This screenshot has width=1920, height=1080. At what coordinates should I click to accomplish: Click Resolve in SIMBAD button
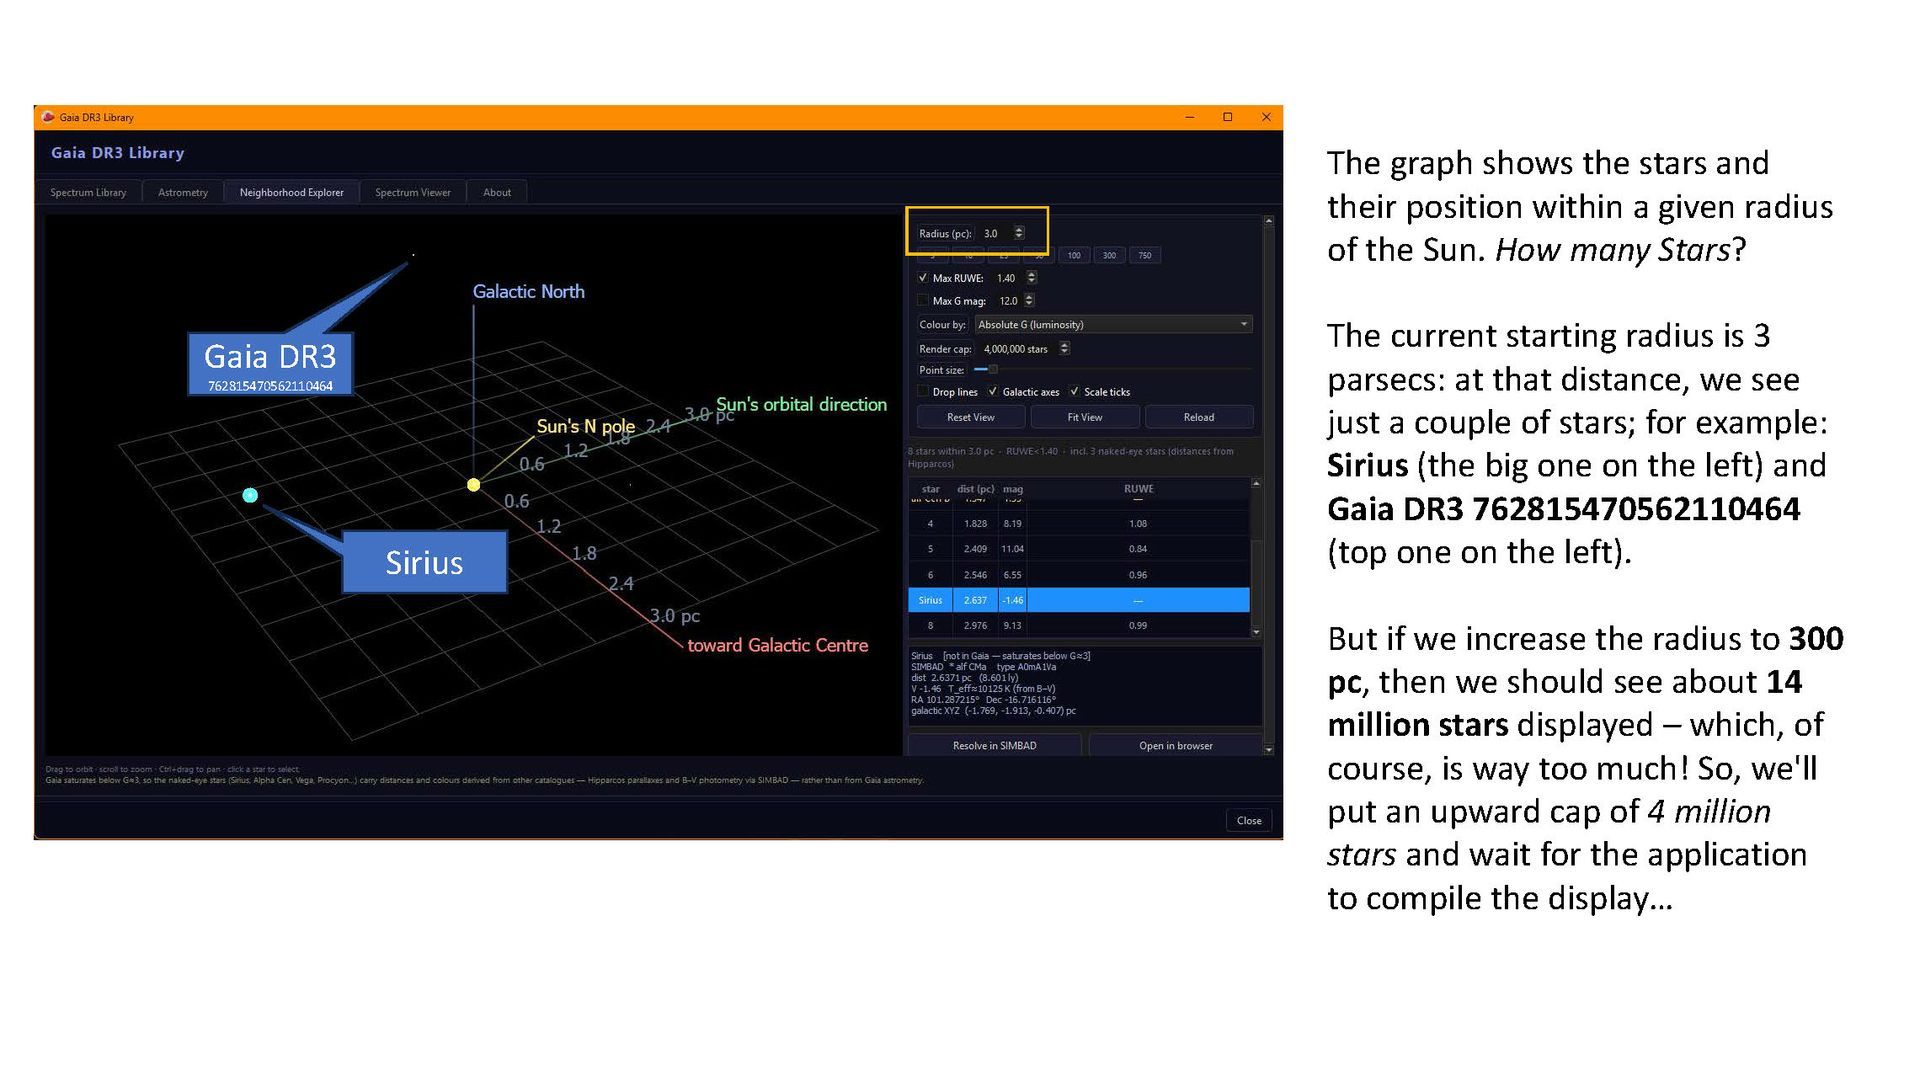[x=995, y=745]
